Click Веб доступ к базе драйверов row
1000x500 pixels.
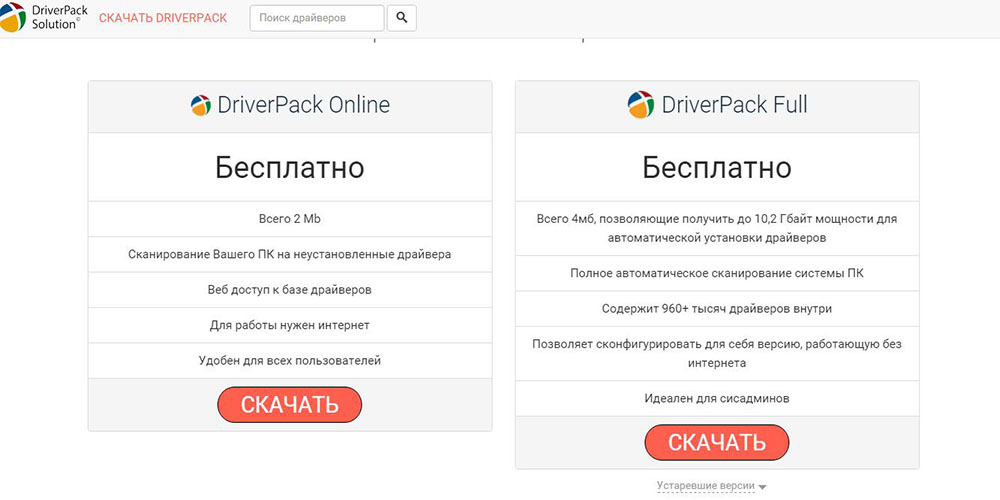pyautogui.click(x=290, y=290)
